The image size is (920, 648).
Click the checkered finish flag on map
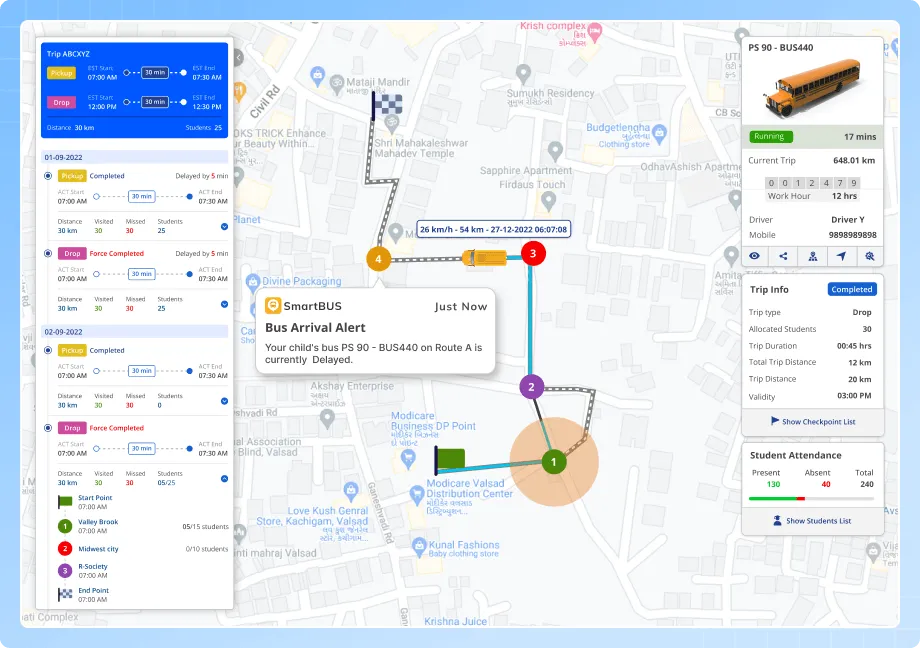pyautogui.click(x=385, y=103)
